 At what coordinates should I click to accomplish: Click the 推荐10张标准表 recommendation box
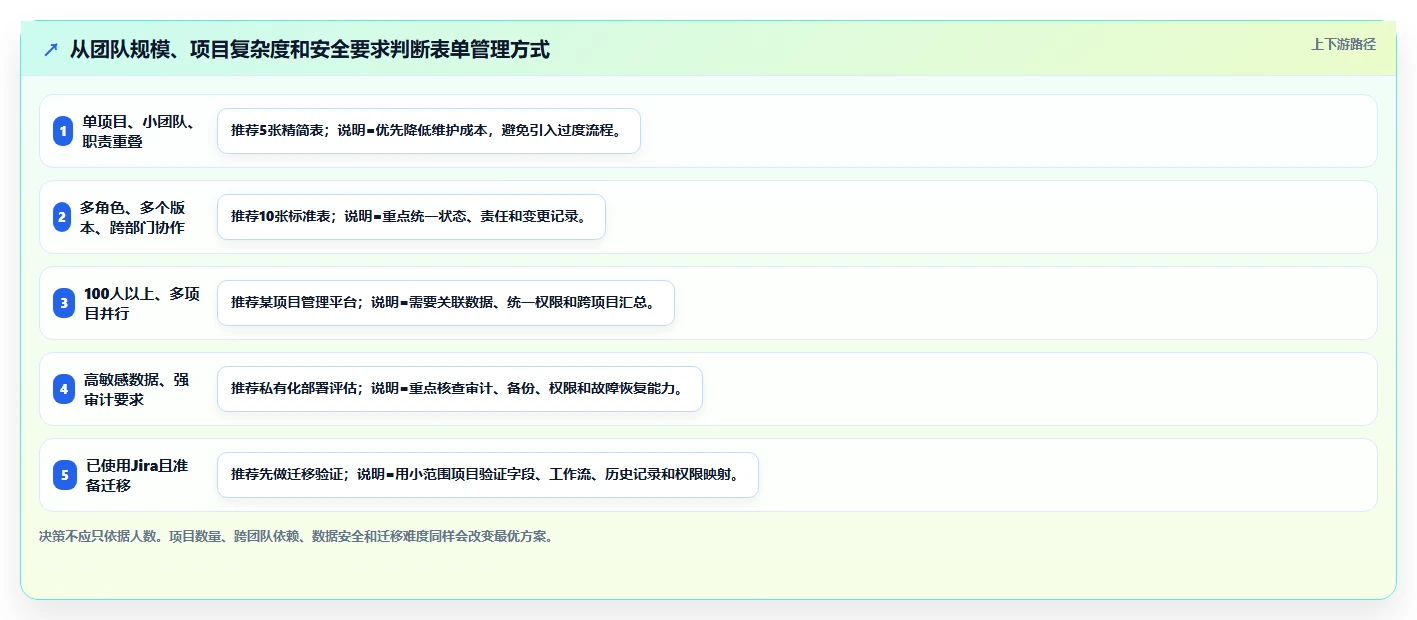[x=412, y=217]
